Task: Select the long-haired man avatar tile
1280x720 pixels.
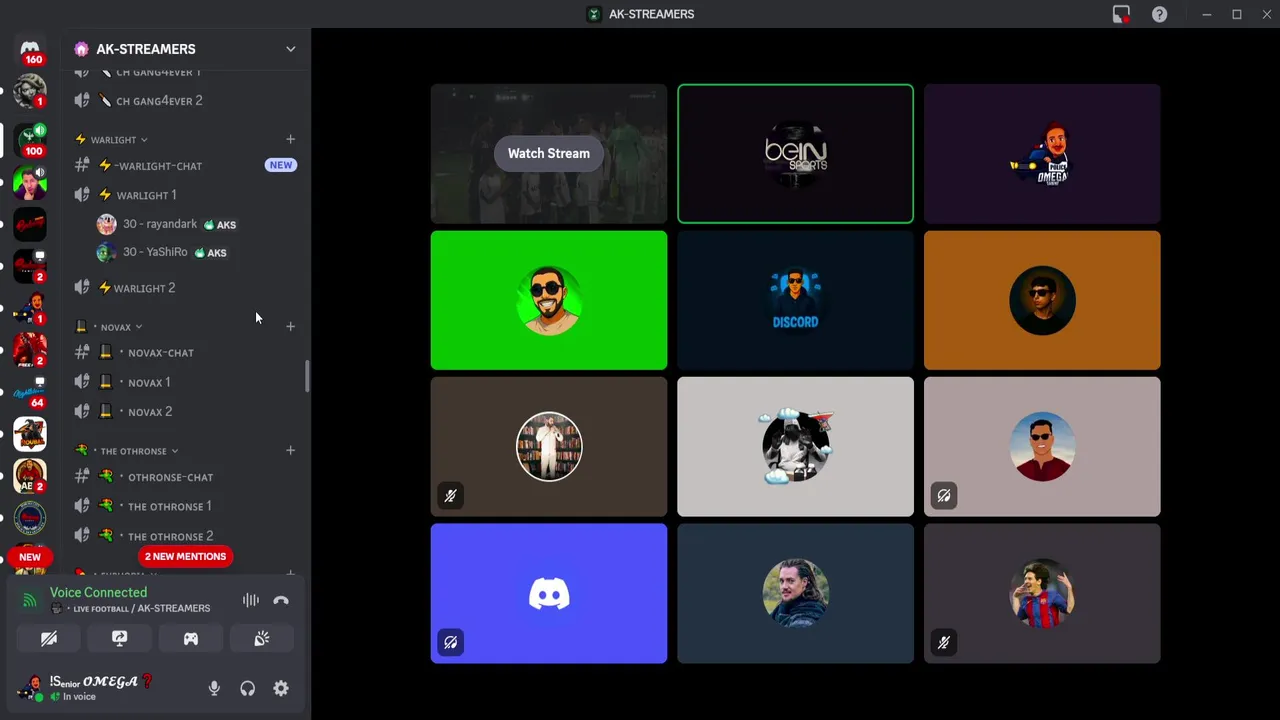Action: 795,594
